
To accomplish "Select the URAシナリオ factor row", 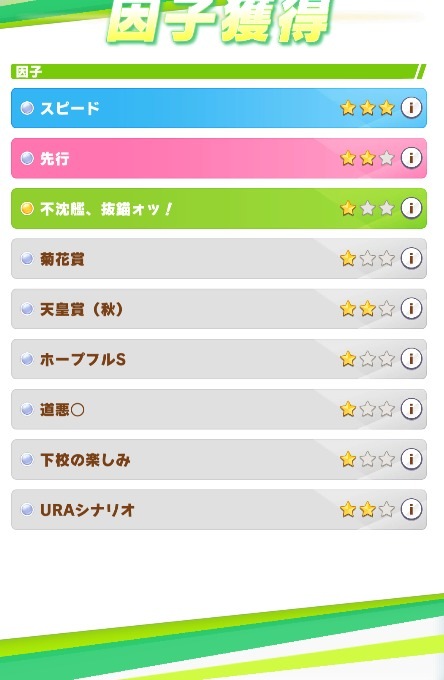I will (x=219, y=510).
